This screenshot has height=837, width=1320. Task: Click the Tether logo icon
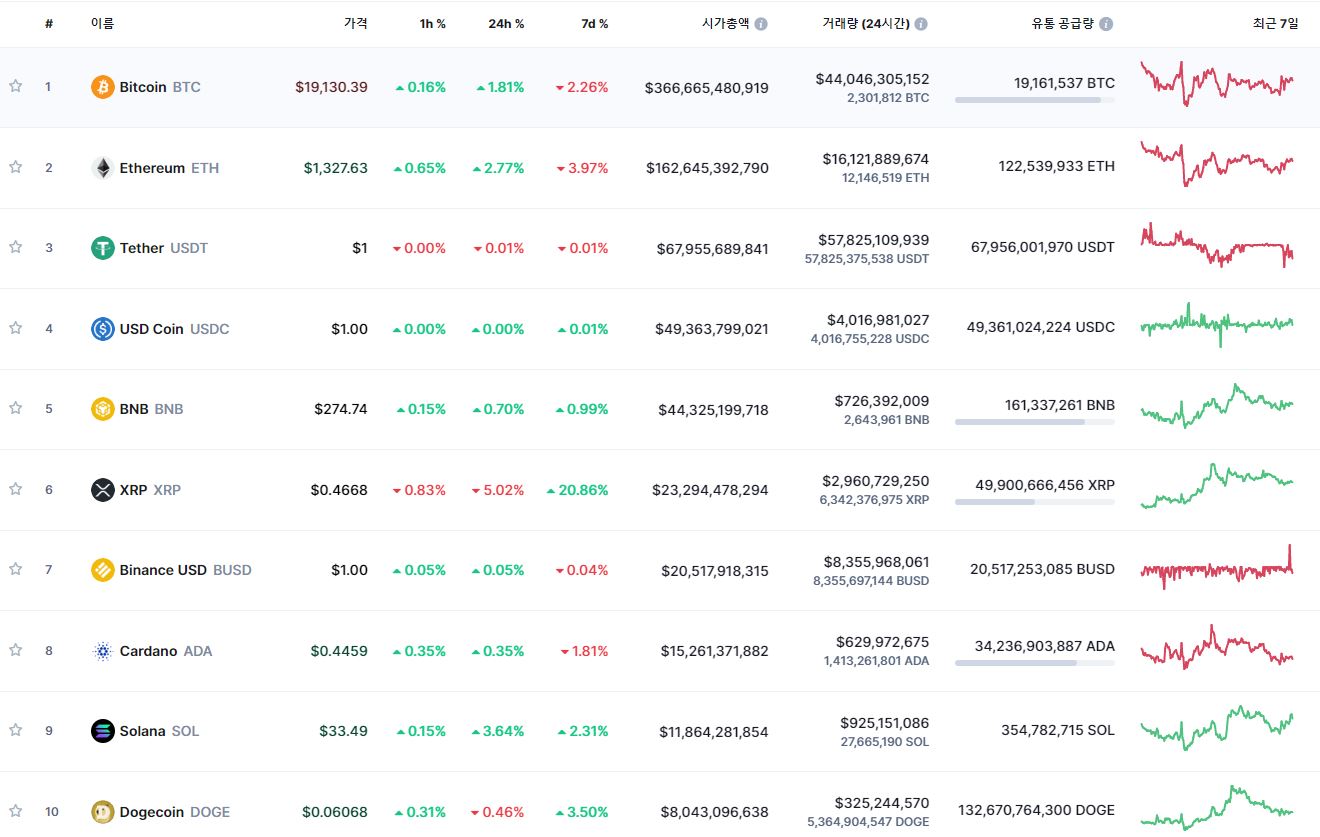coord(103,248)
